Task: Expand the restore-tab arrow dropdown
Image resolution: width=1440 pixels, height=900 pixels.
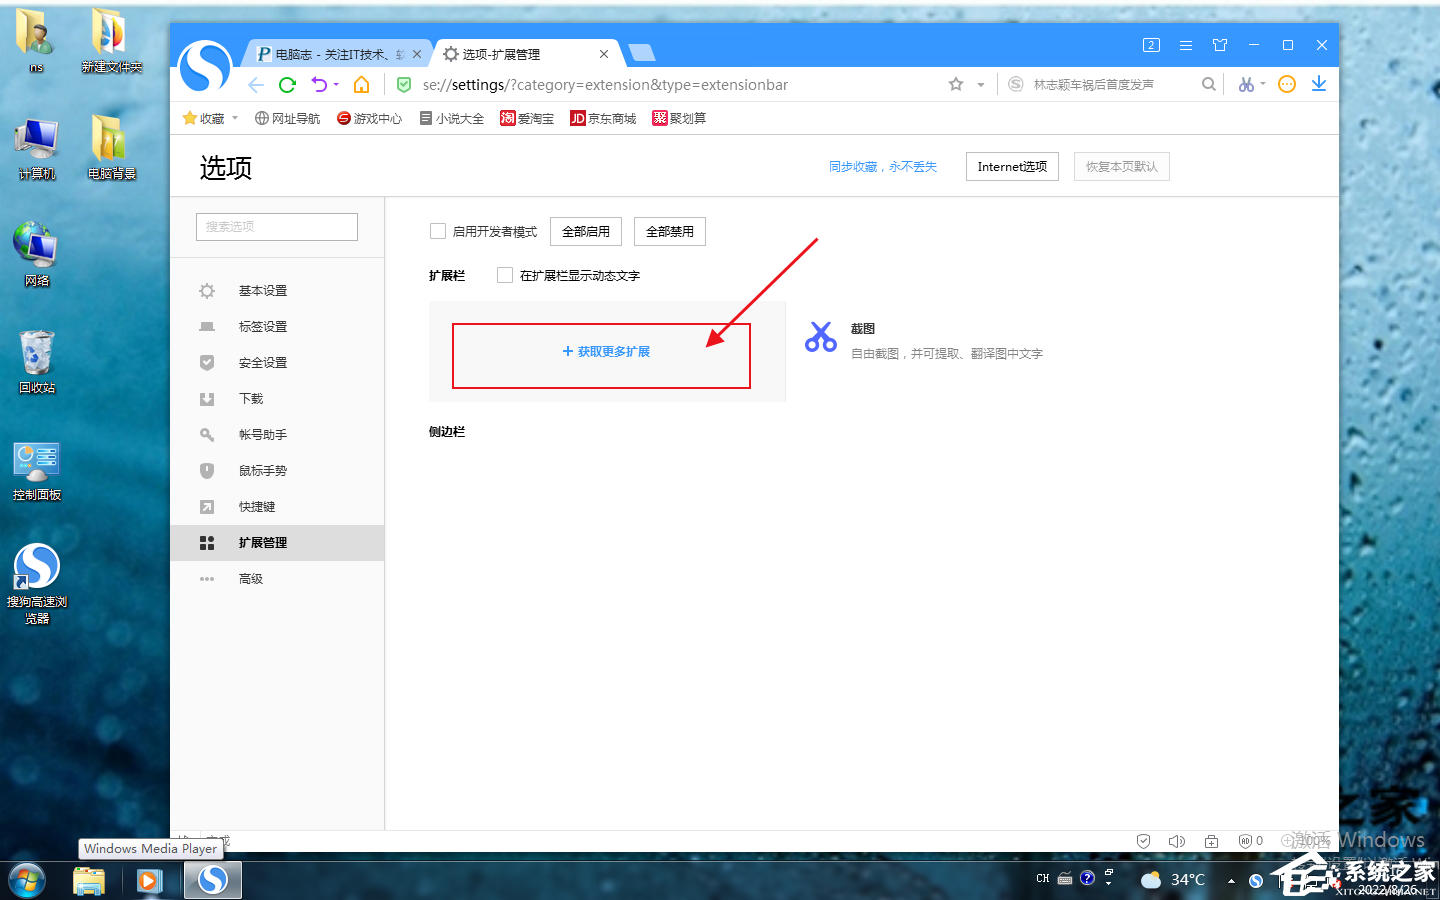Action: pos(337,85)
